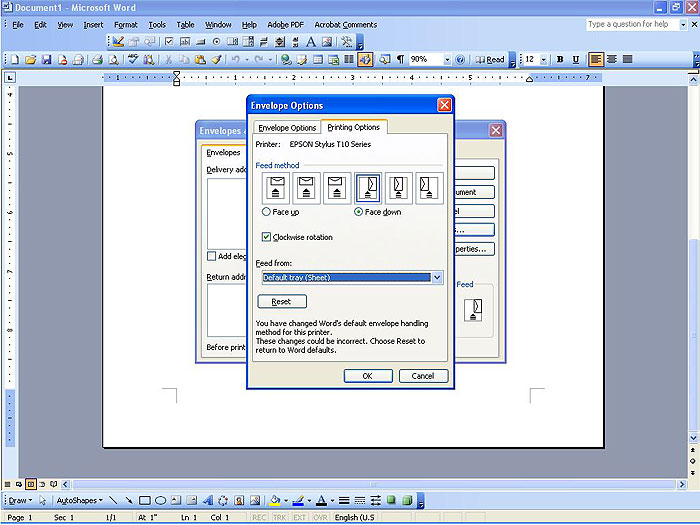Expand Fill Color dropdown arrow
The image size is (700, 525).
click(286, 500)
